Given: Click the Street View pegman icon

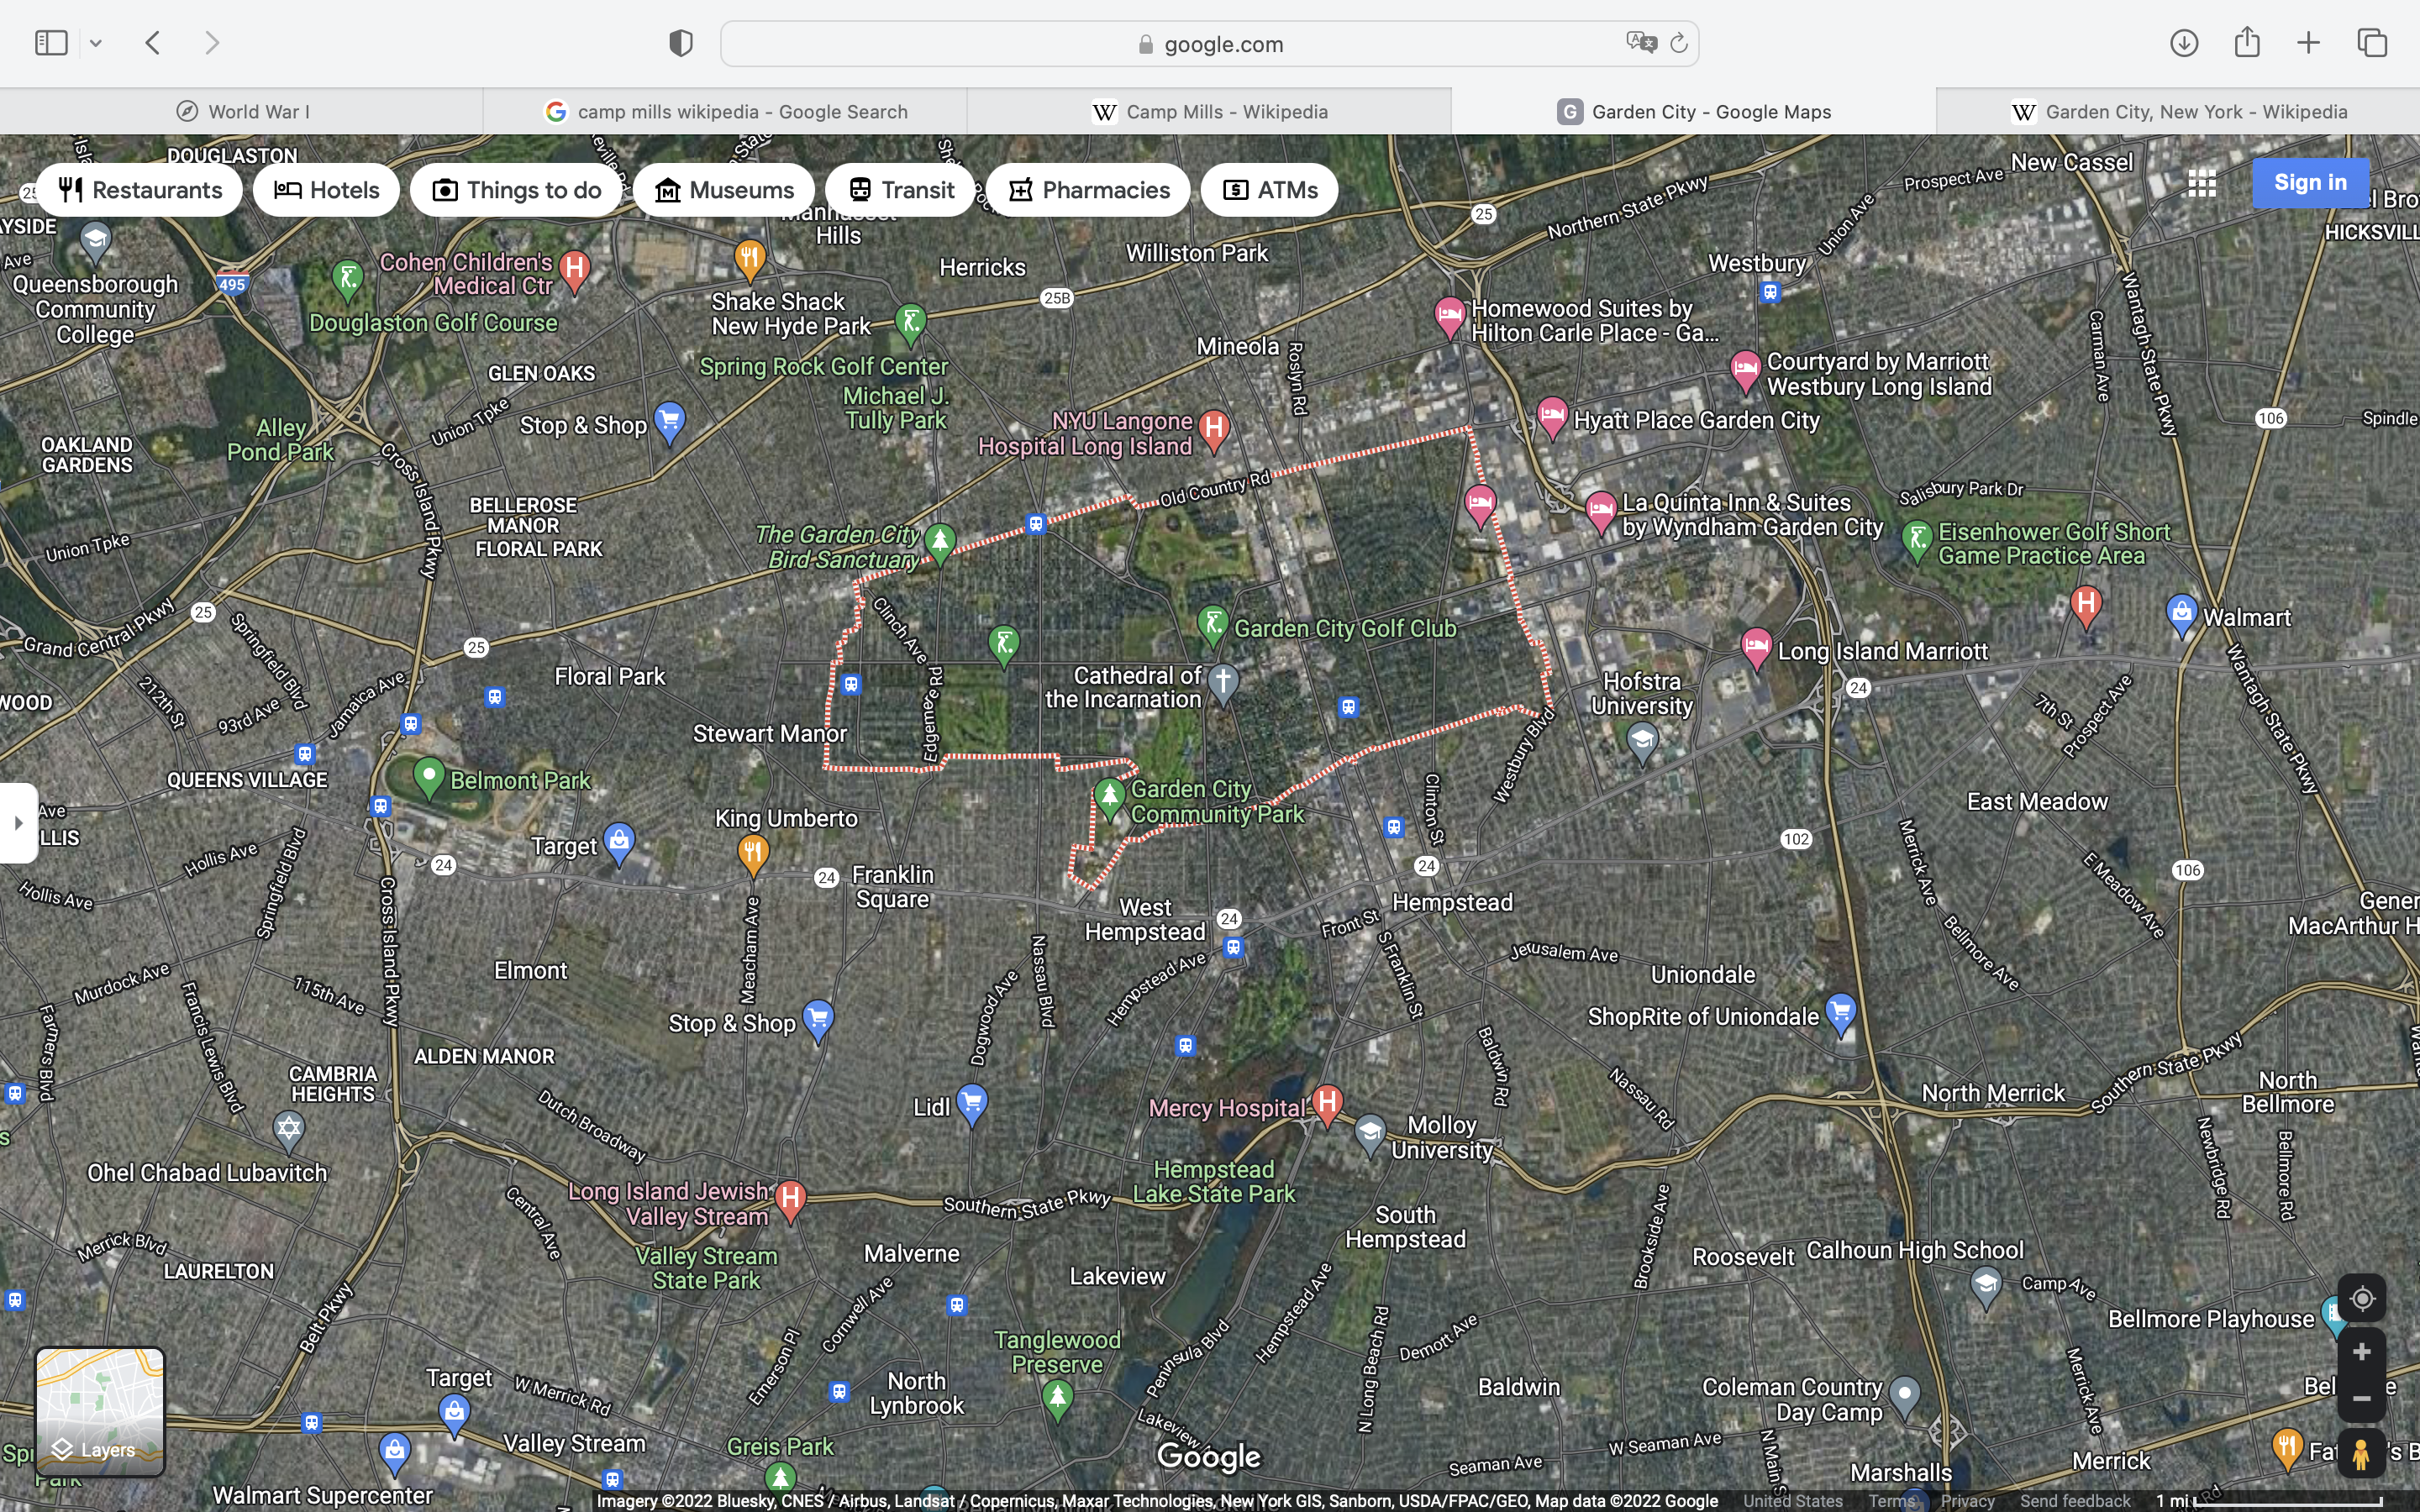Looking at the screenshot, I should tap(2361, 1454).
